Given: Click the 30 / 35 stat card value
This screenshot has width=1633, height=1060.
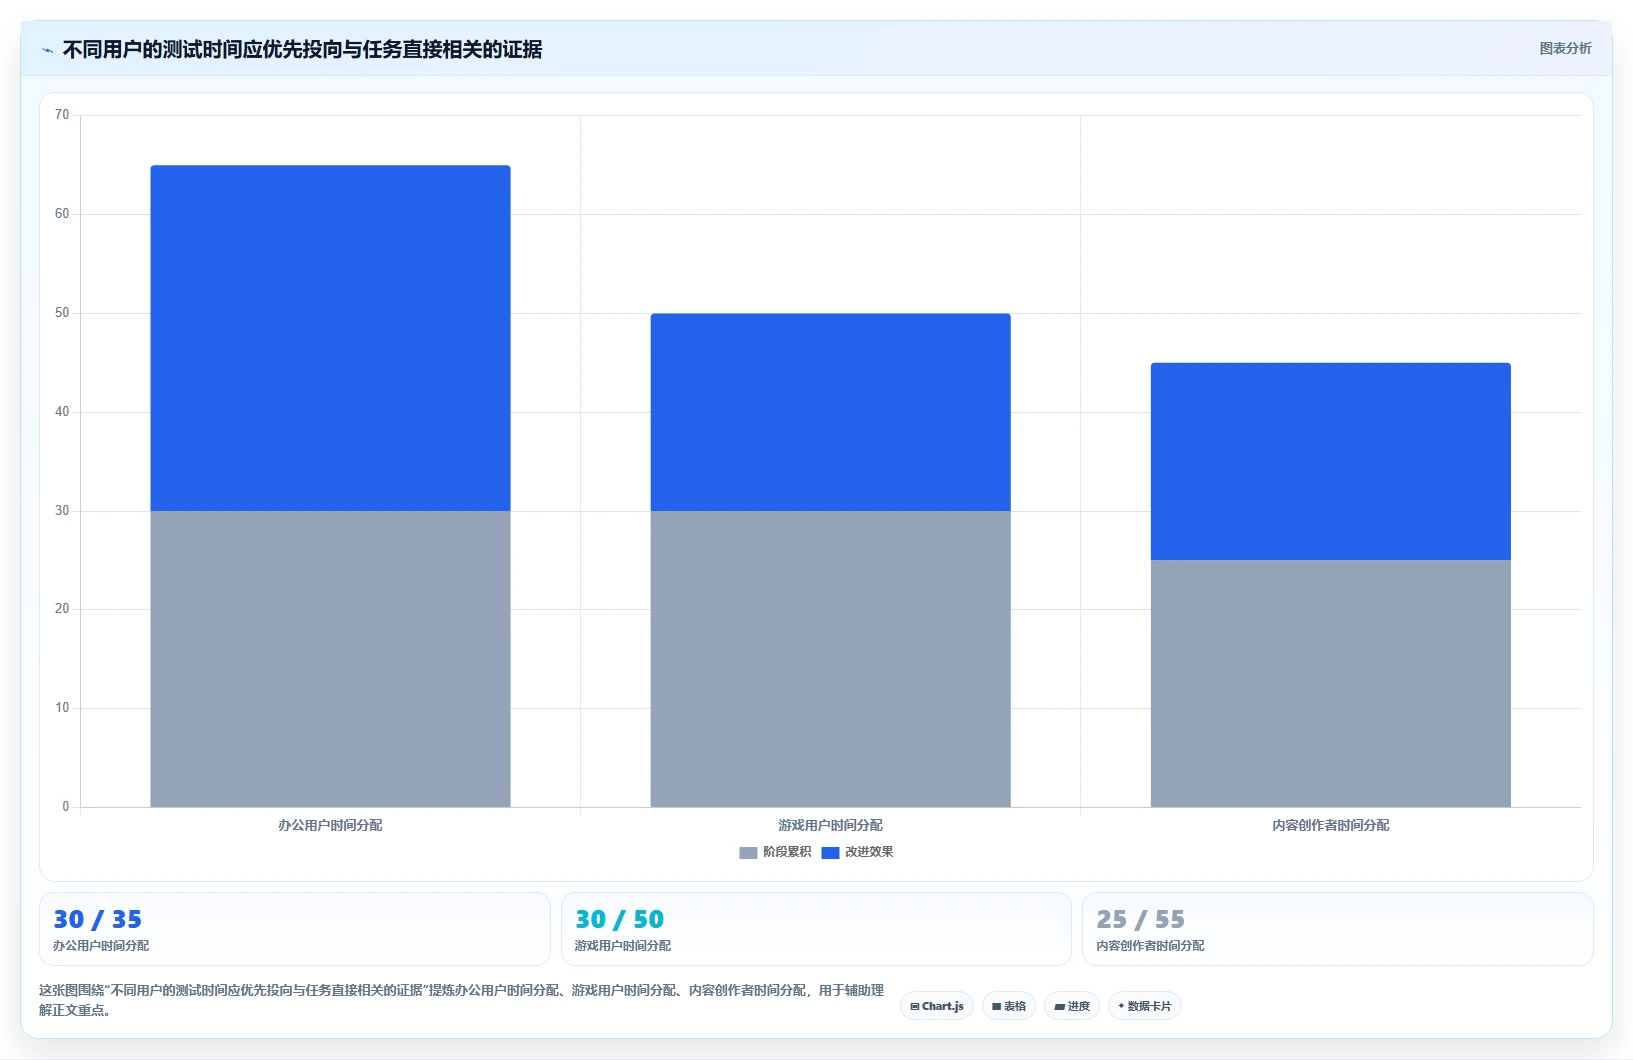Looking at the screenshot, I should coord(98,919).
